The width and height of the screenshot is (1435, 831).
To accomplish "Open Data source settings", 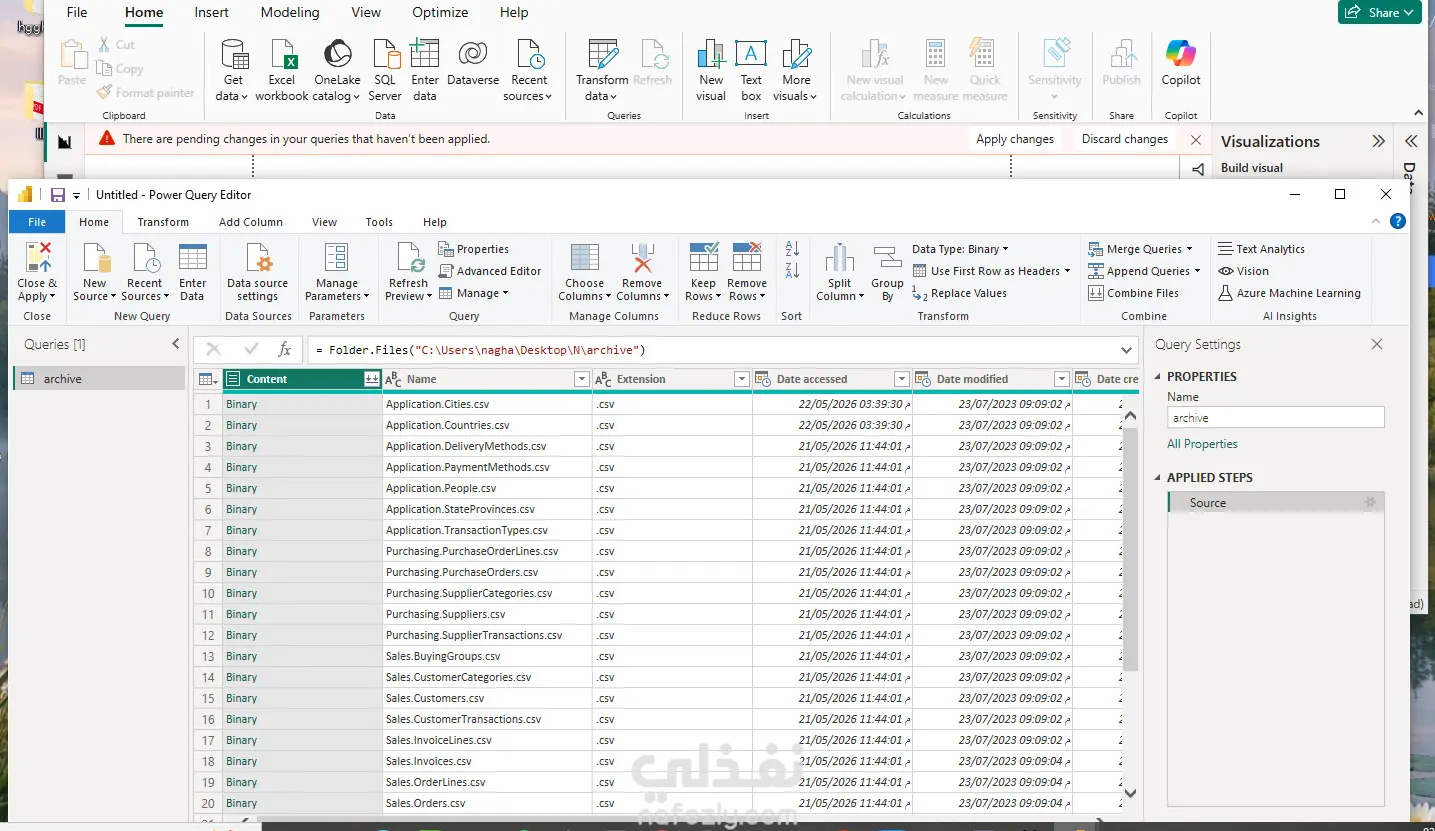I will pyautogui.click(x=257, y=272).
